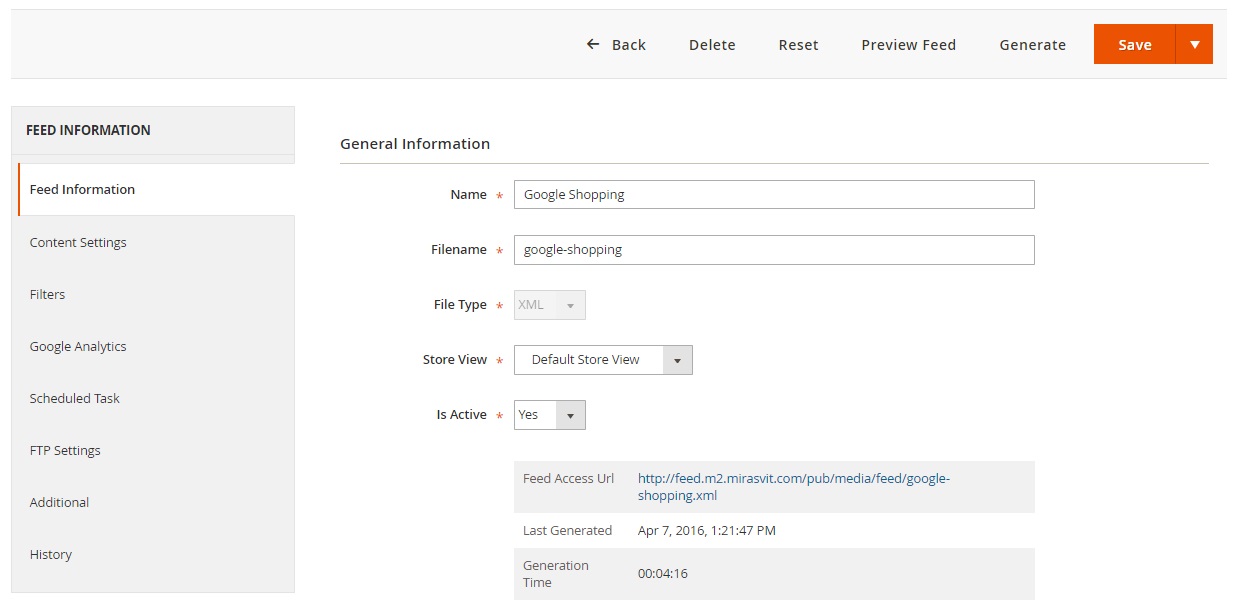Click the Back arrow icon
Viewport: 1237px width, 607px height.
(x=593, y=45)
